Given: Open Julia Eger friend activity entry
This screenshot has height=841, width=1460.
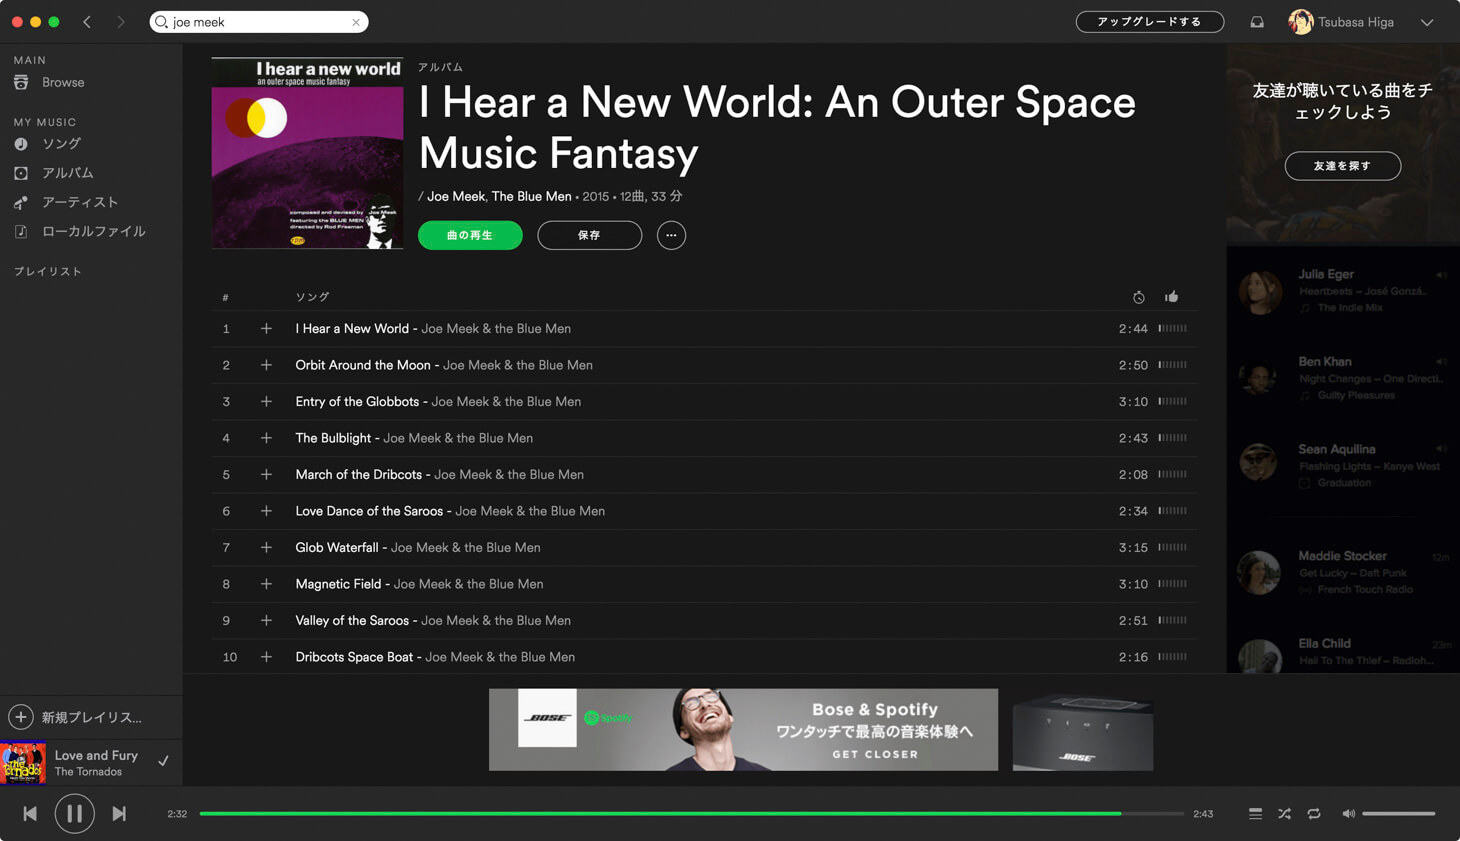Looking at the screenshot, I should click(x=1343, y=291).
